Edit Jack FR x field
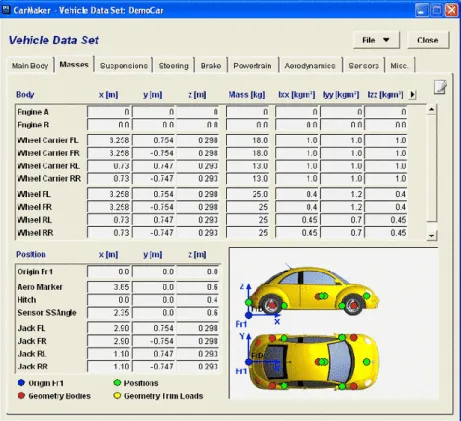The width and height of the screenshot is (461, 421). pyautogui.click(x=109, y=341)
